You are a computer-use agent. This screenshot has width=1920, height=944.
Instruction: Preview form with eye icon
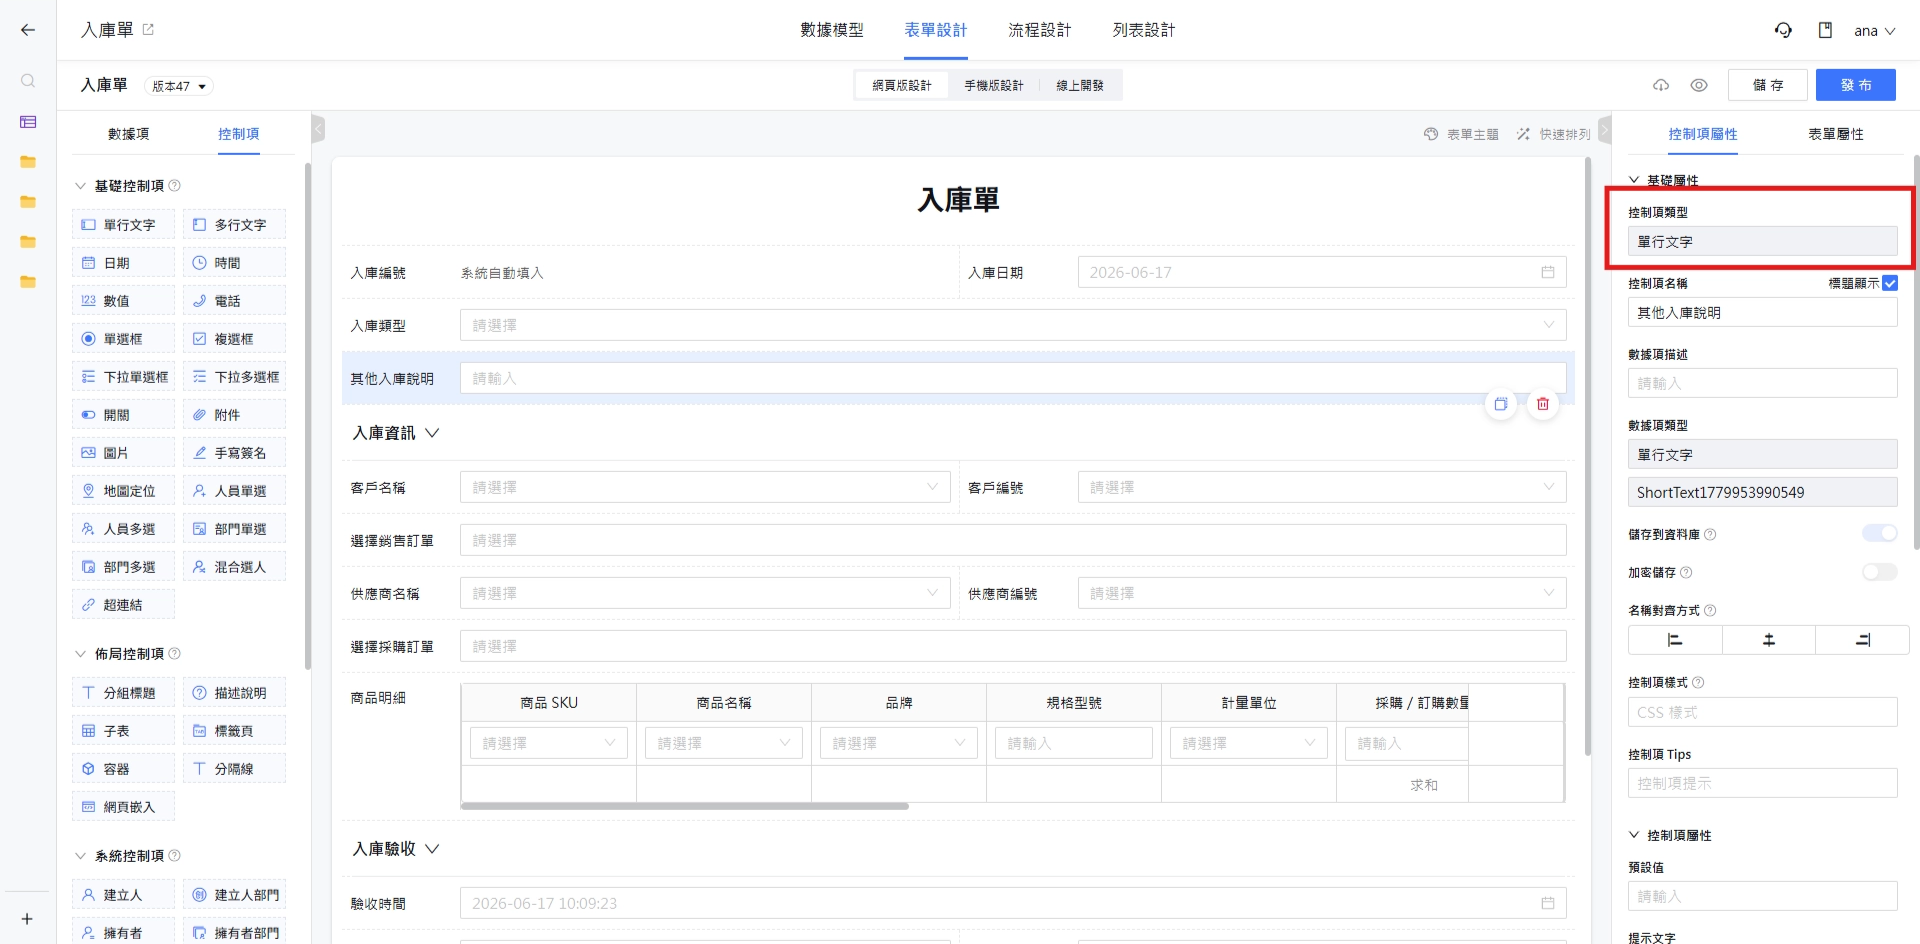tap(1699, 85)
